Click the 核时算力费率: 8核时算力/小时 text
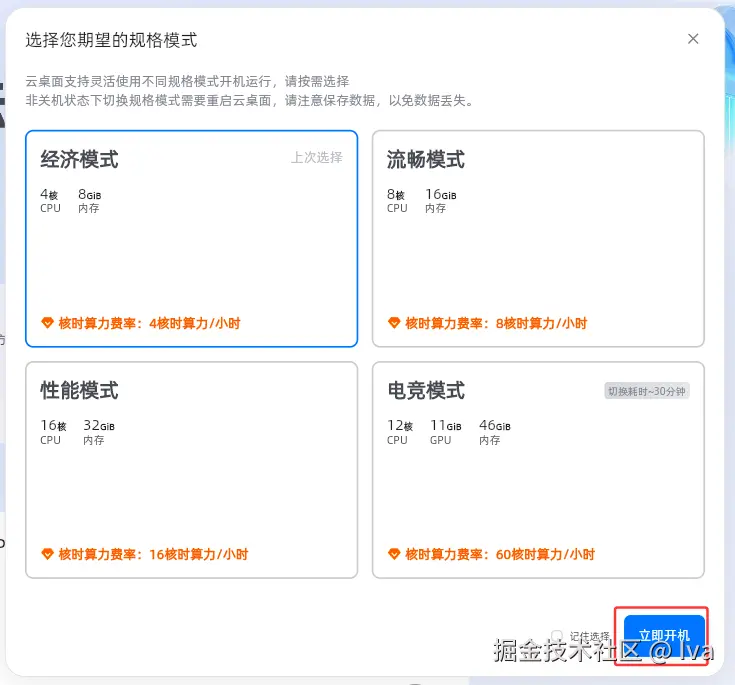735x685 pixels. pyautogui.click(x=496, y=323)
